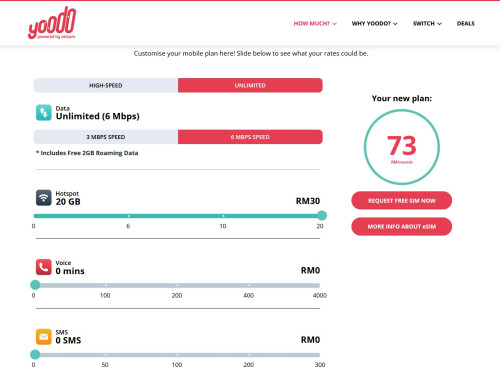Expand chevron next to HOW MUCH?
500x377 pixels.
click(335, 24)
